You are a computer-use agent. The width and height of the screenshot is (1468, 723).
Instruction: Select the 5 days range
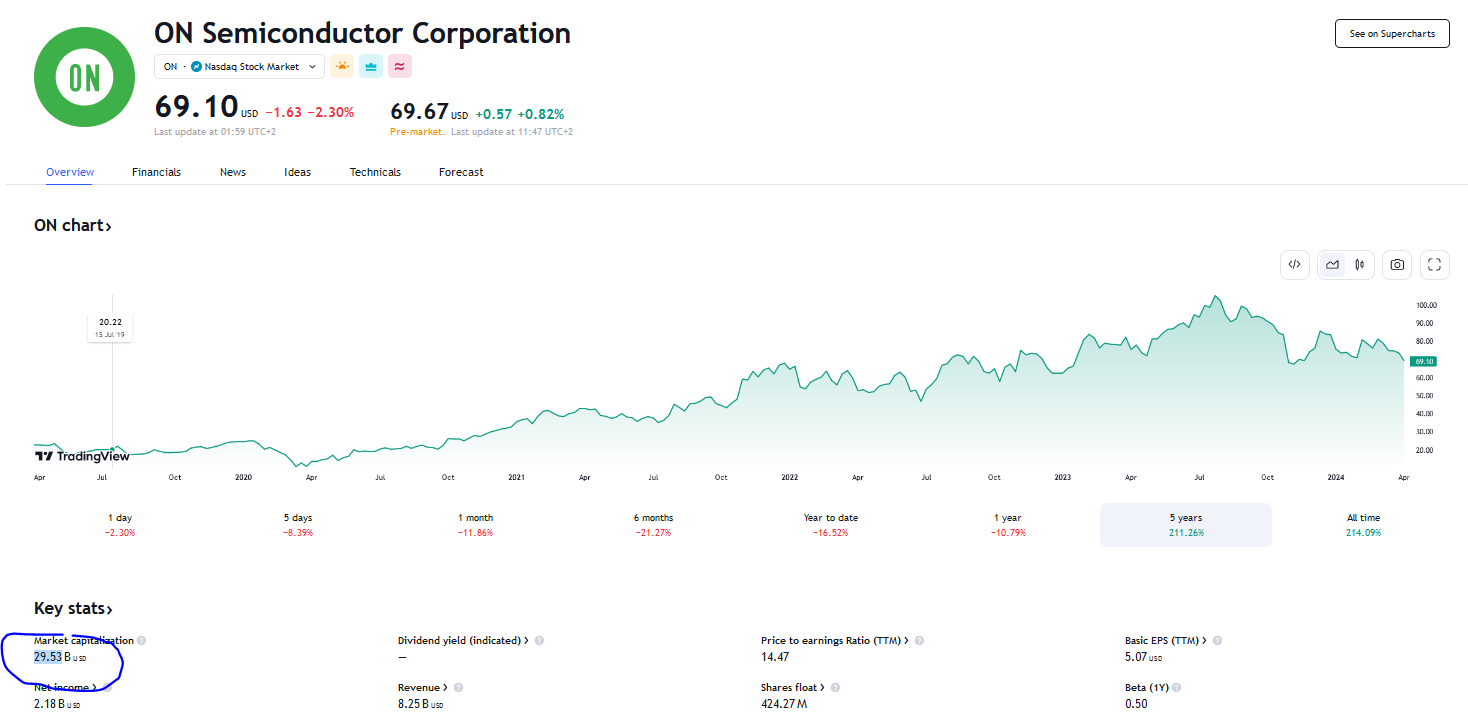click(298, 525)
